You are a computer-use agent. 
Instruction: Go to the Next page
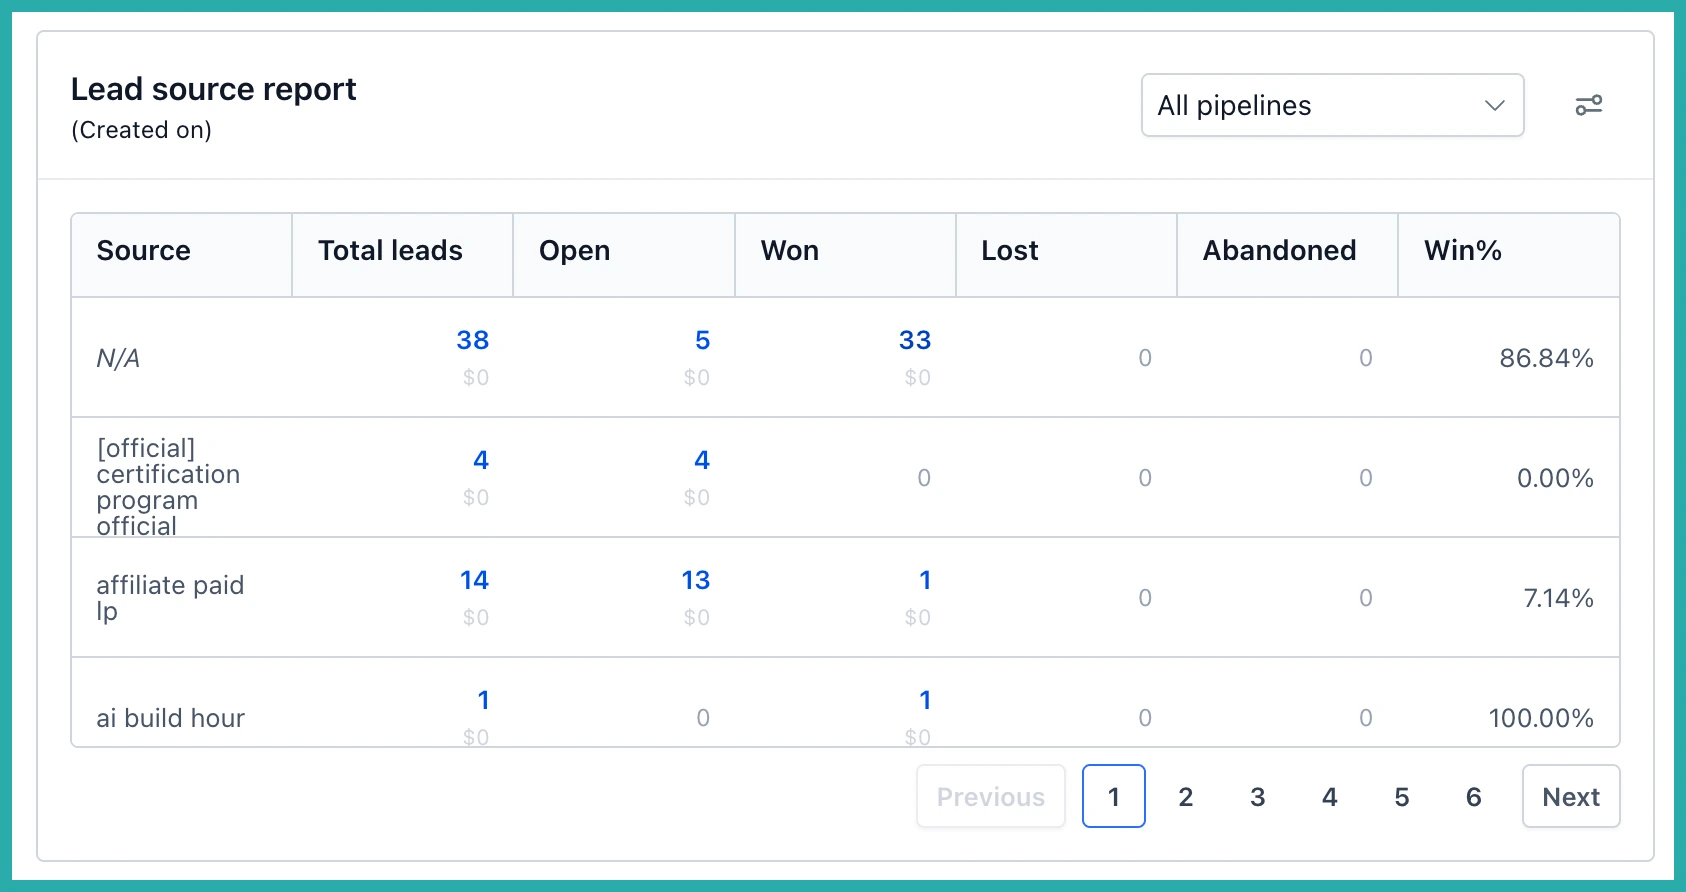click(1570, 796)
